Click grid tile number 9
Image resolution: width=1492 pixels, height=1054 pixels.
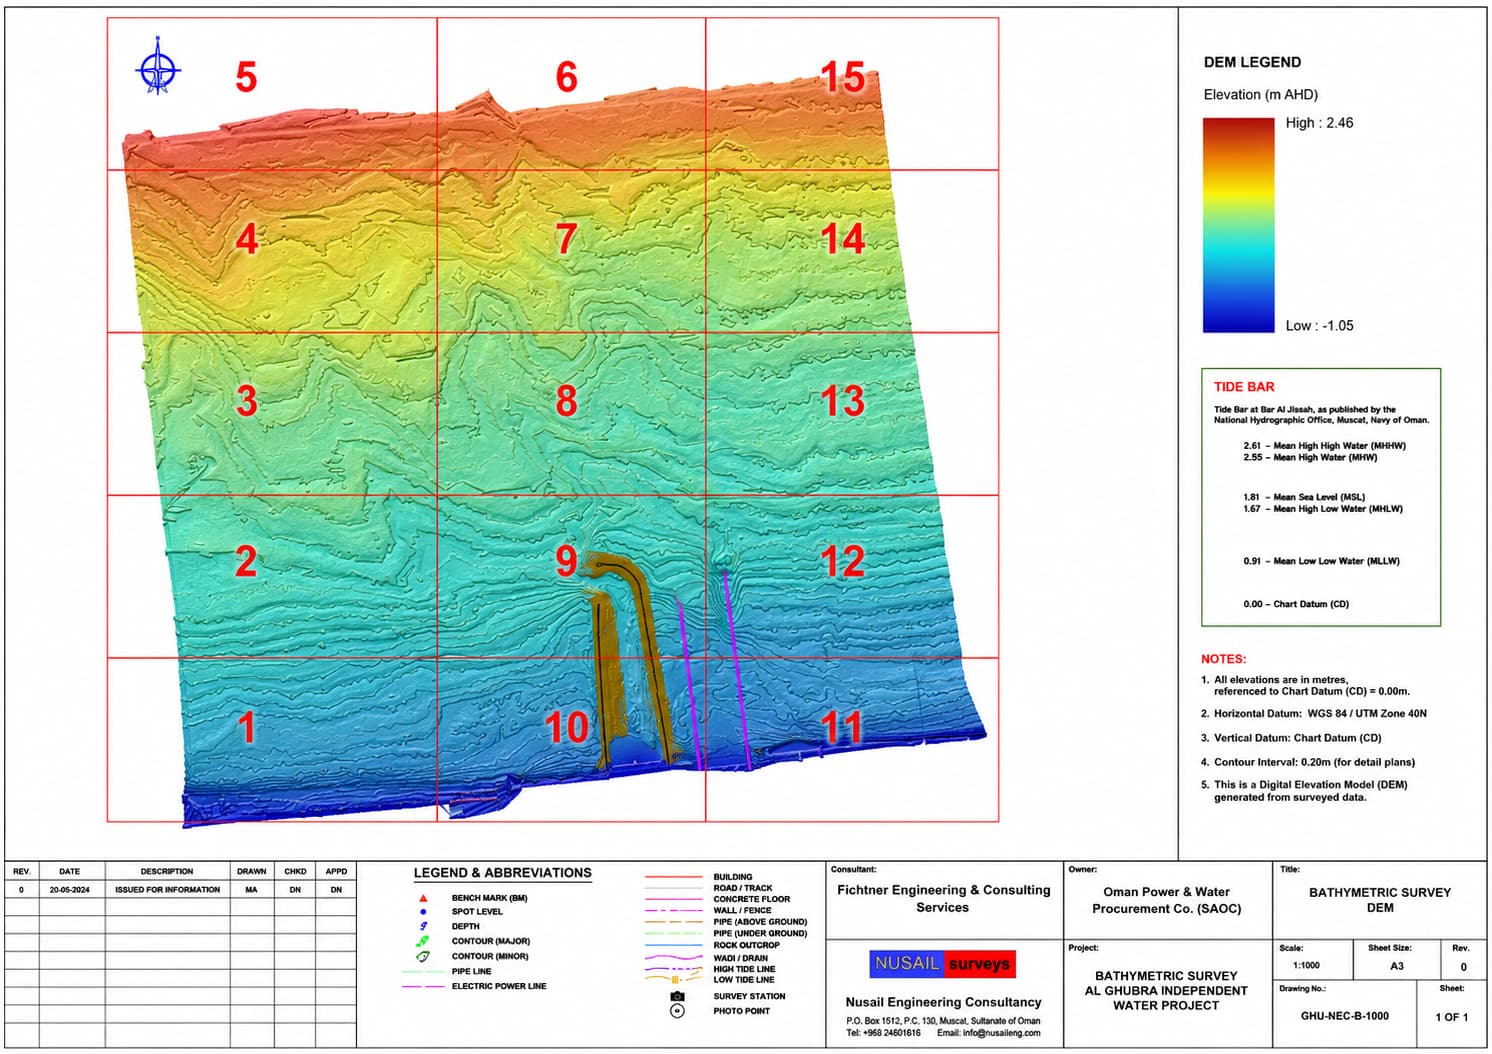566,562
